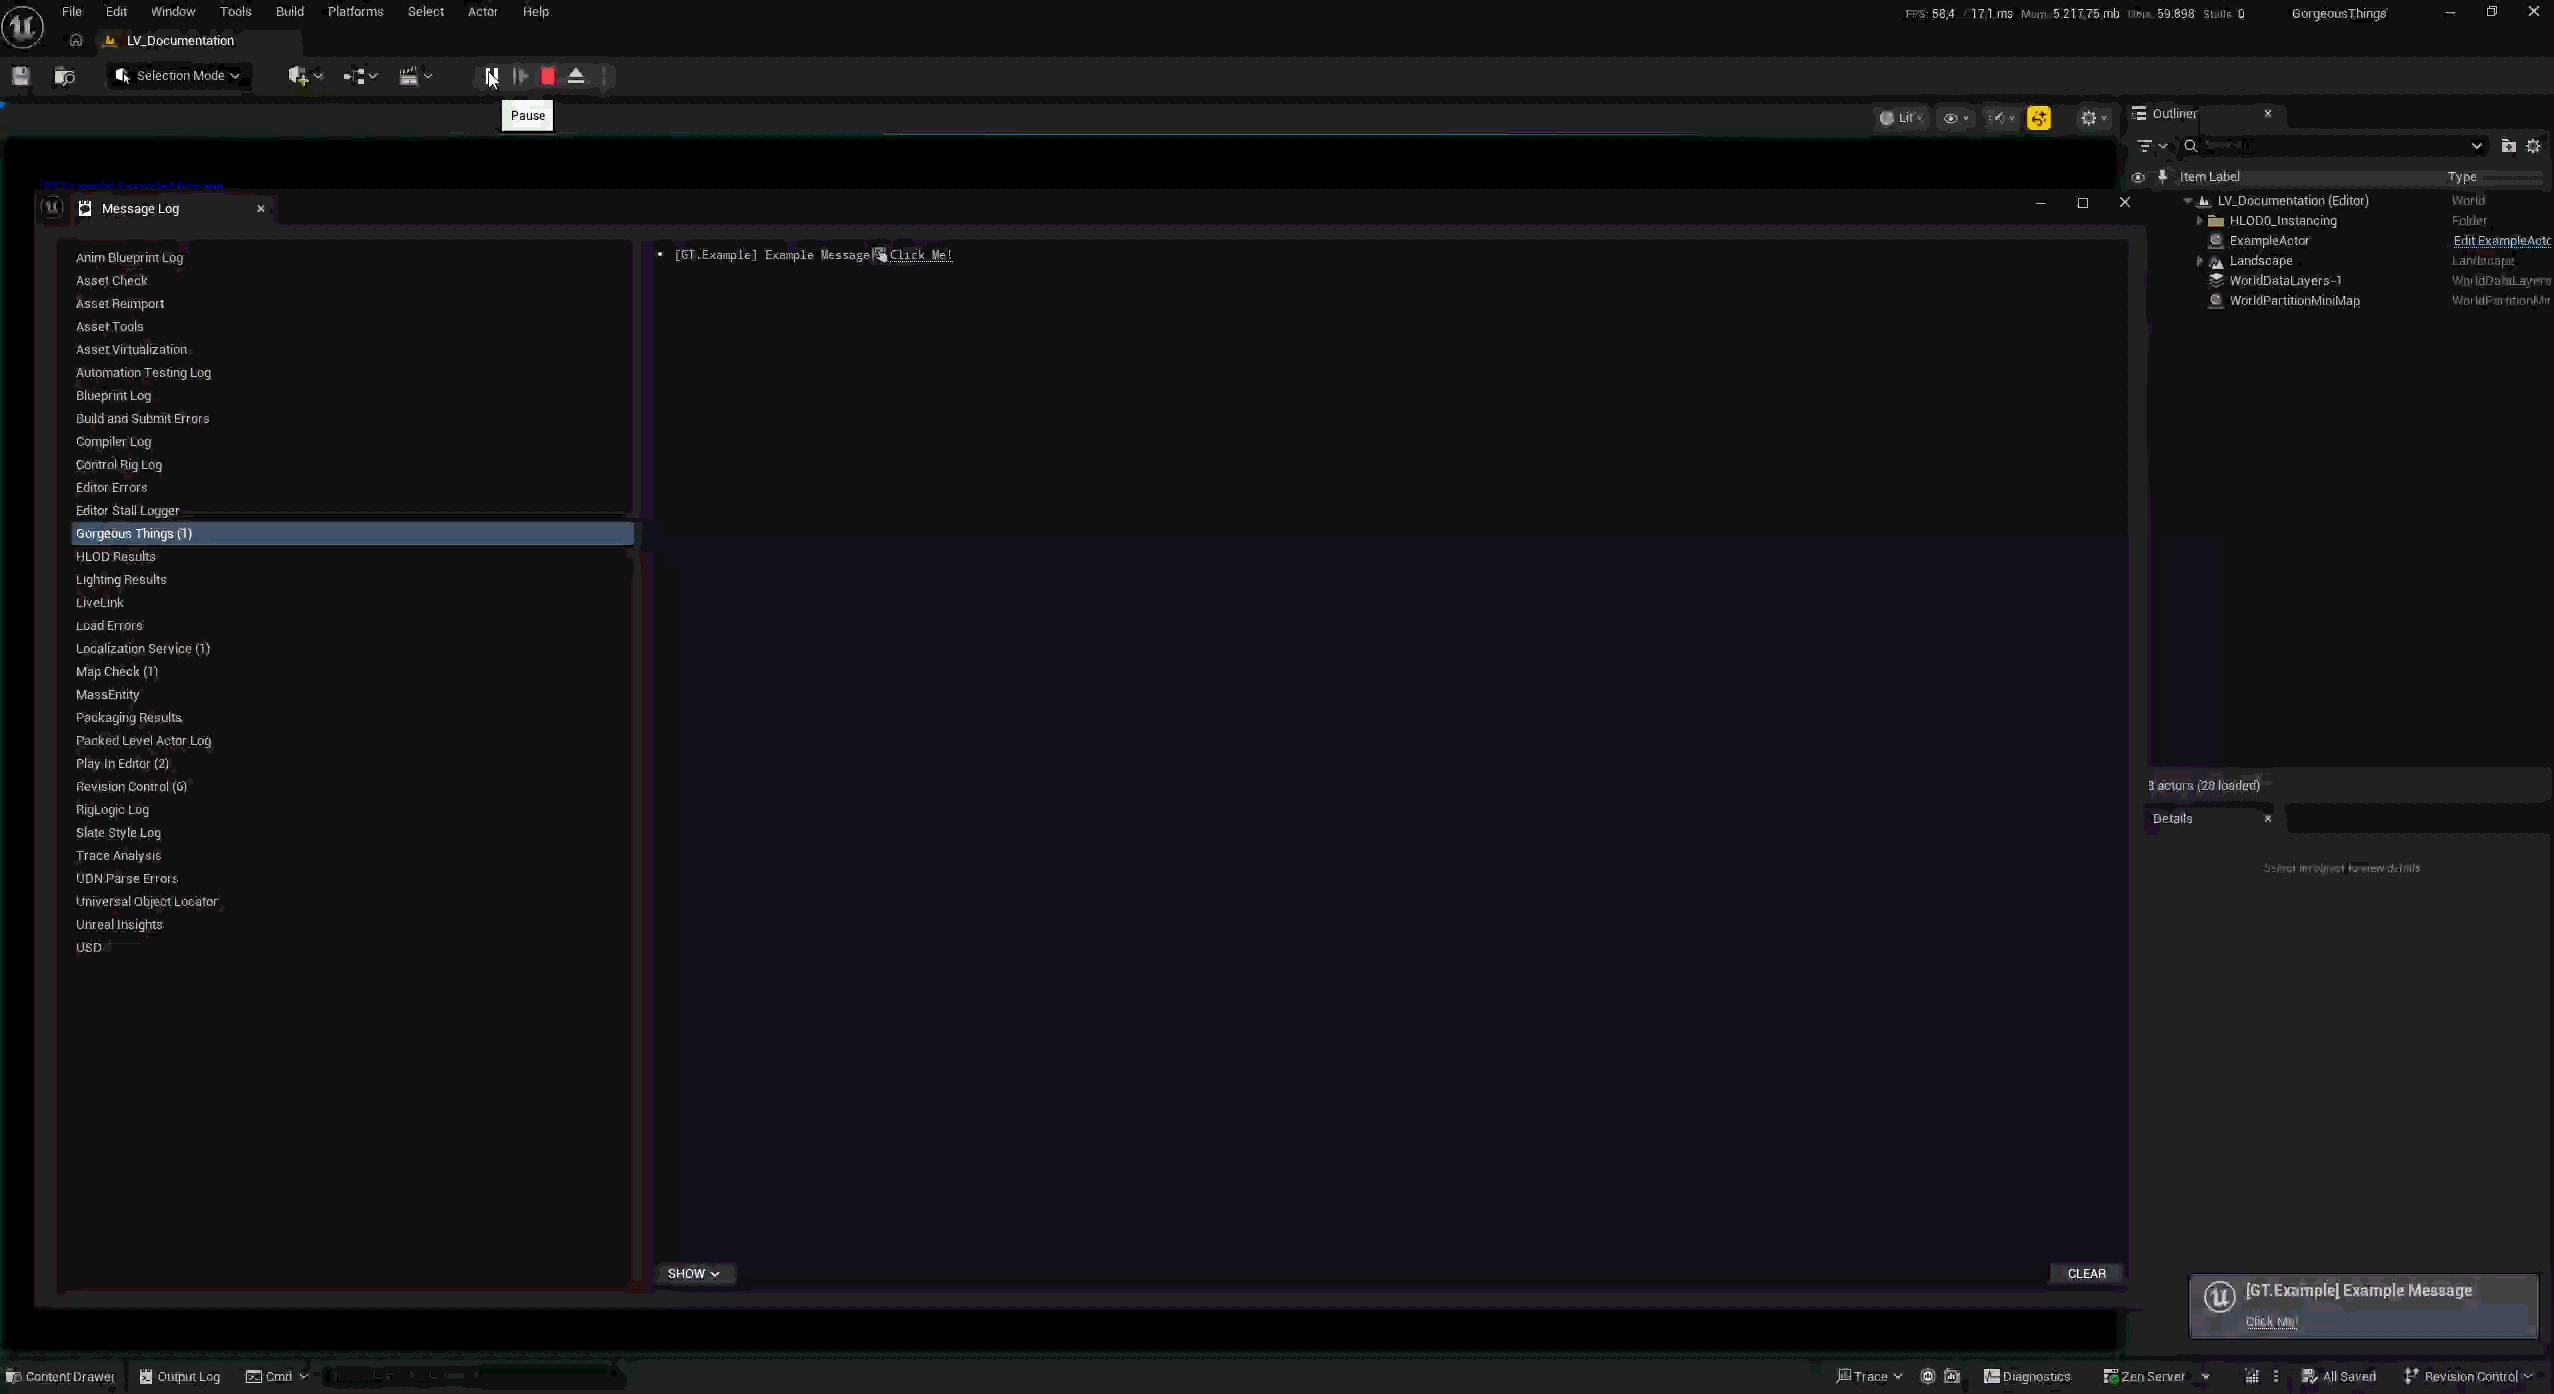The height and width of the screenshot is (1394, 2554).
Task: Open the Outliner filter dropdown
Action: (2152, 146)
